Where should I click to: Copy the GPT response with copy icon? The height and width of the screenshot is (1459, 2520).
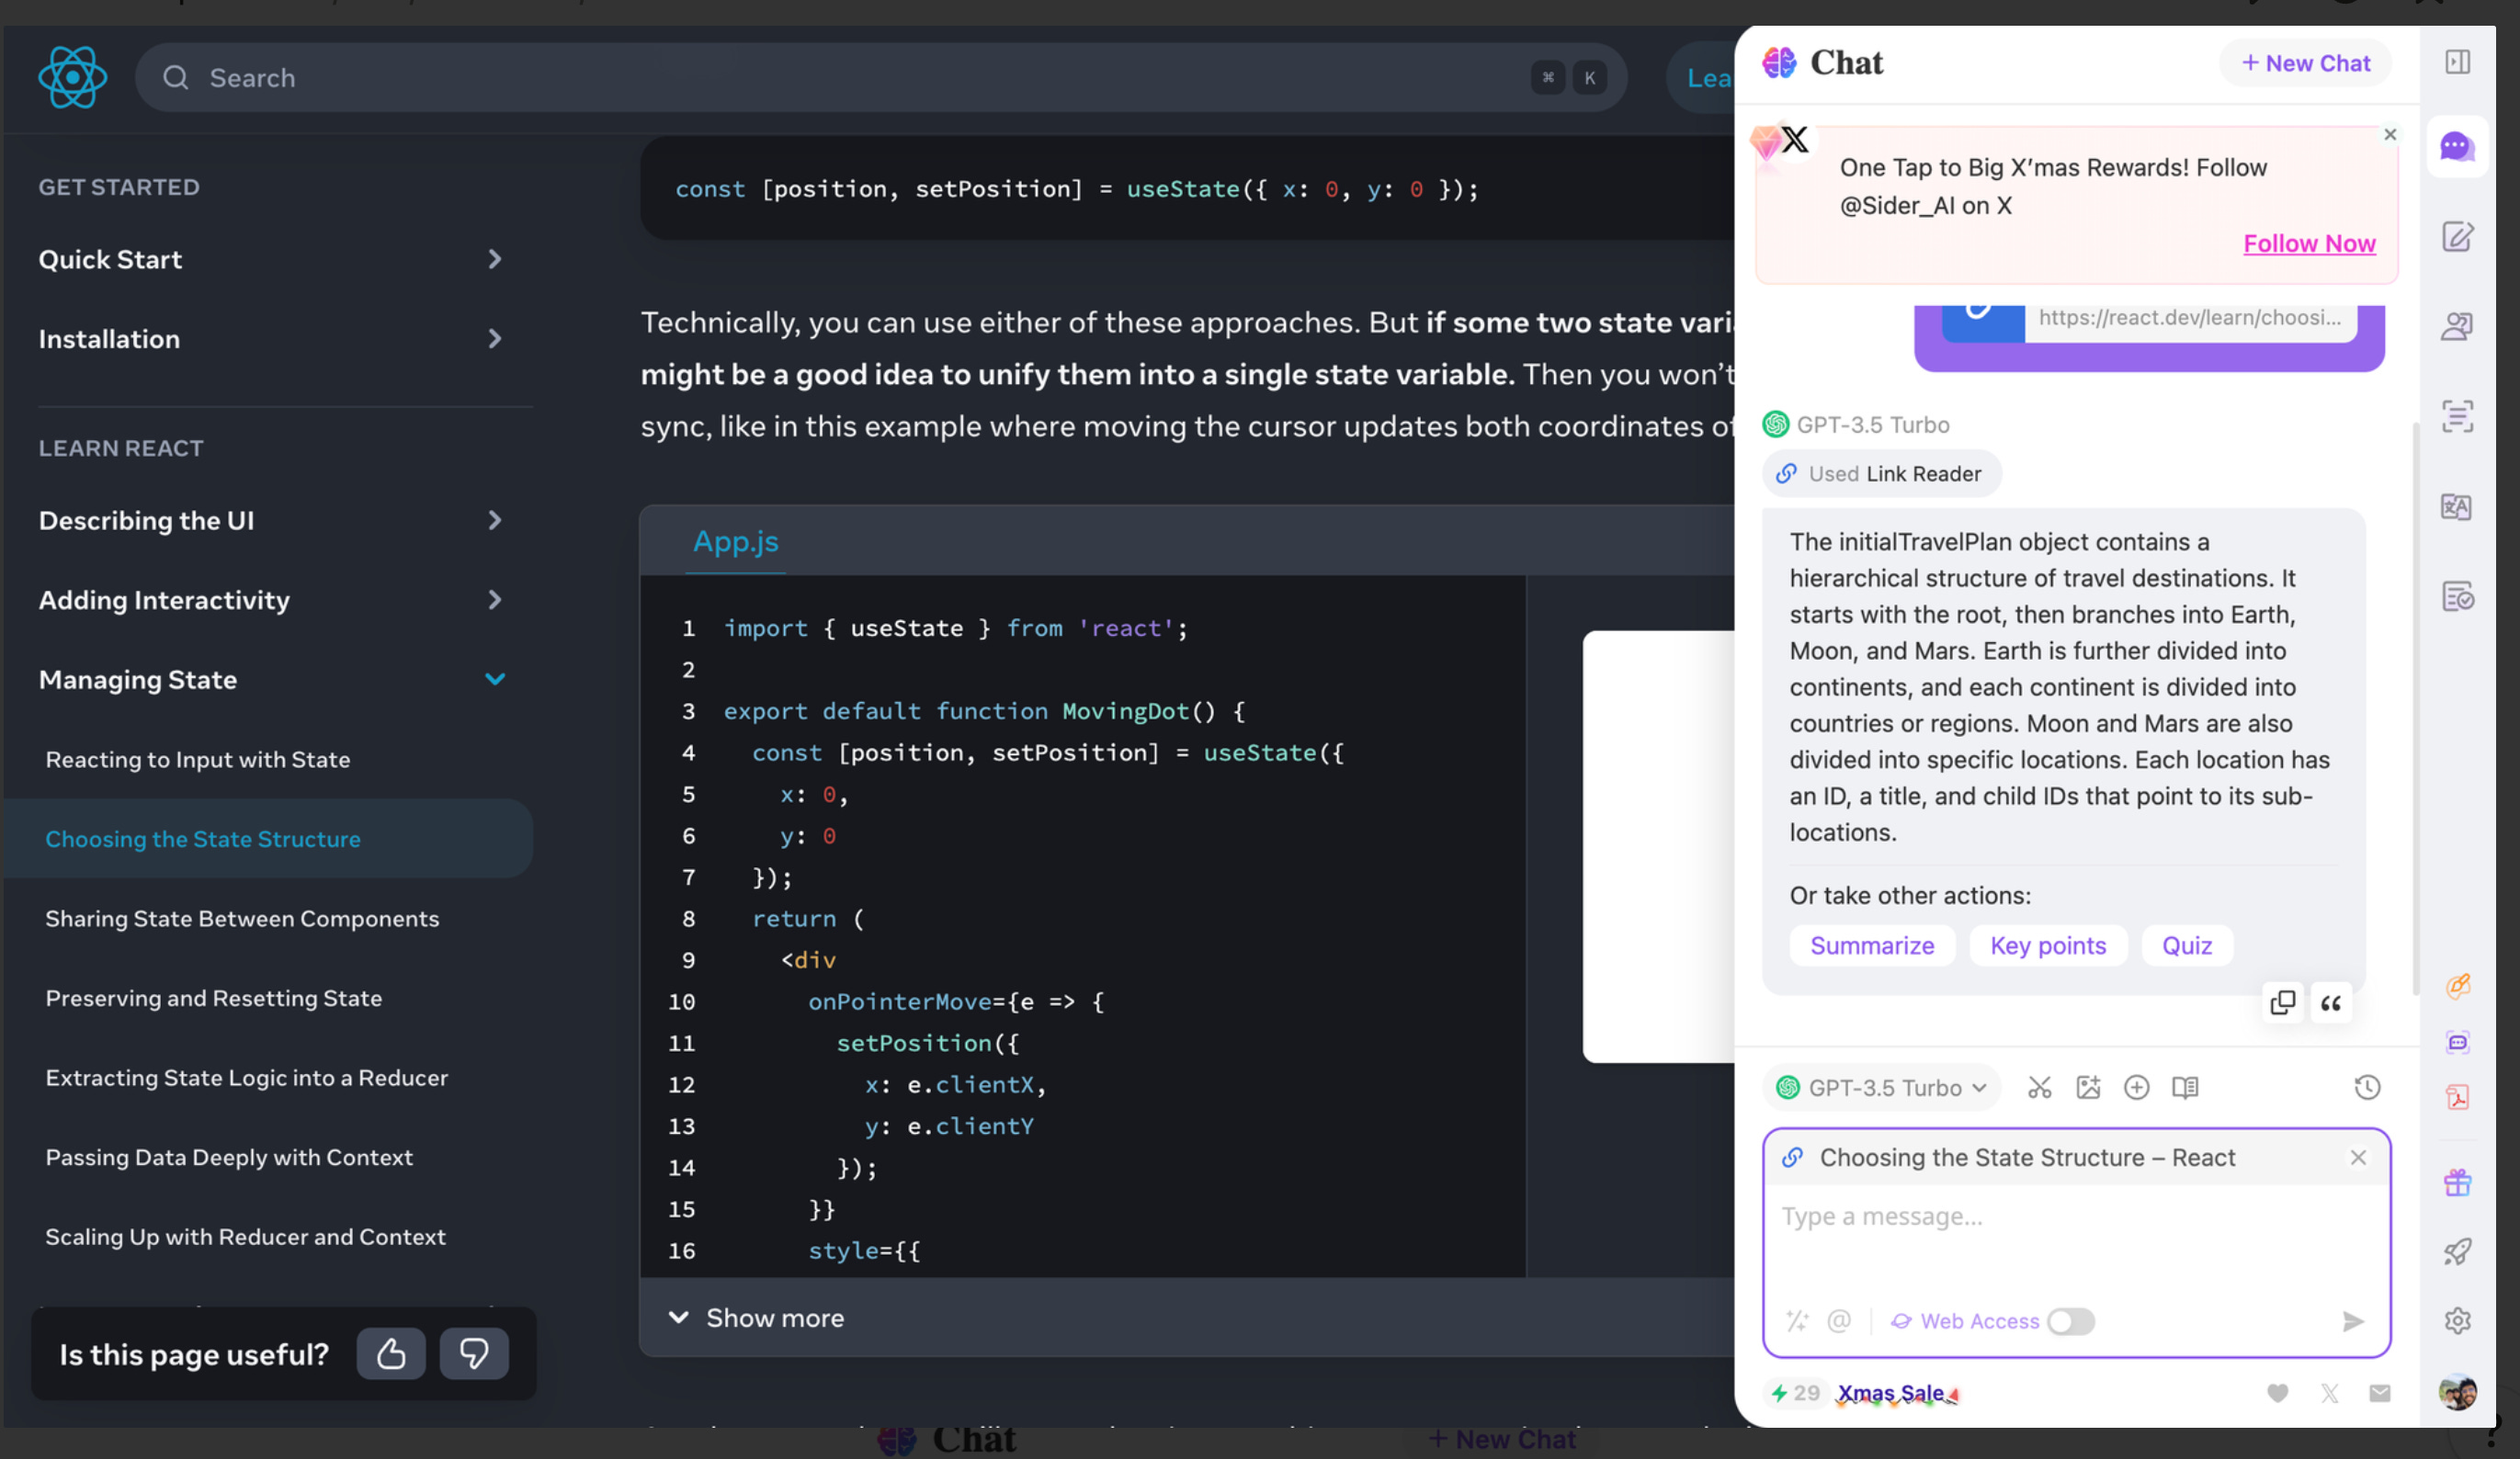pyautogui.click(x=2282, y=1002)
